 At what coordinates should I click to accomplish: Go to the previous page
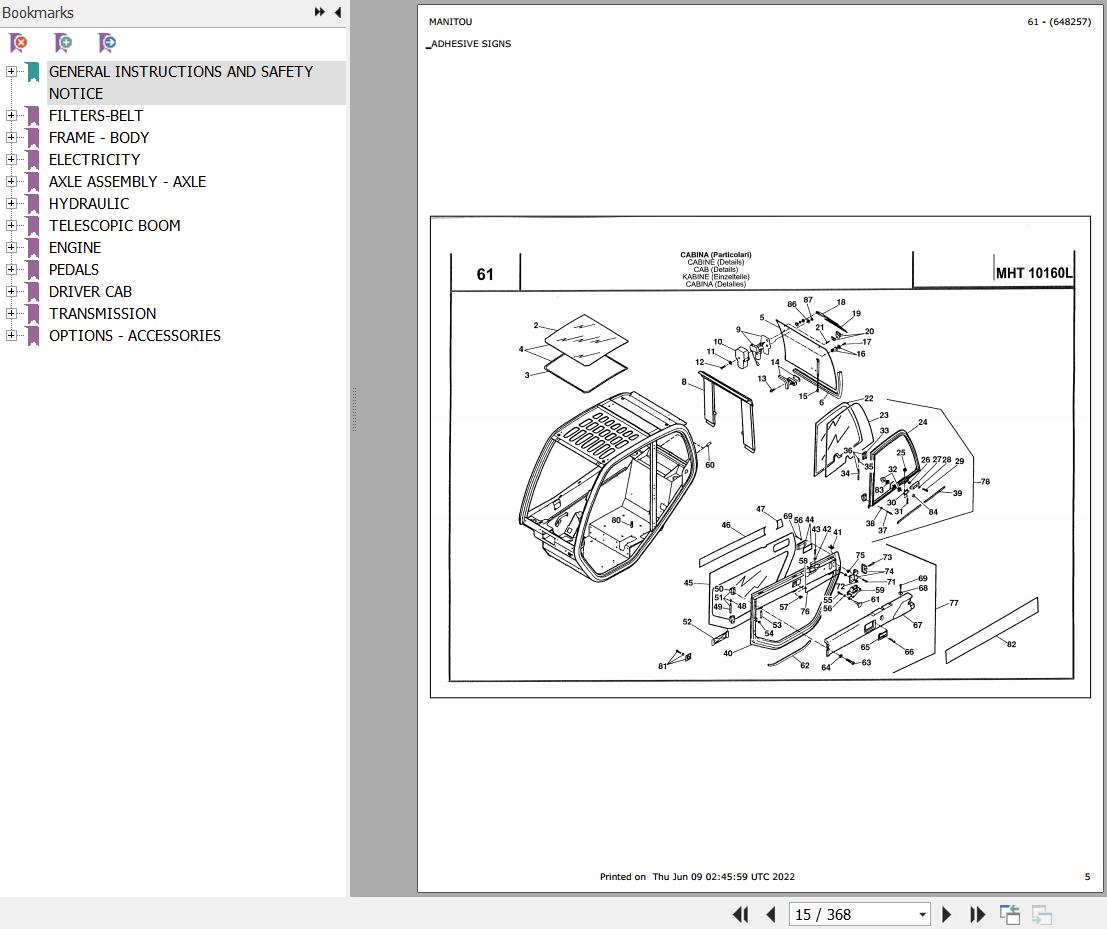pos(771,914)
